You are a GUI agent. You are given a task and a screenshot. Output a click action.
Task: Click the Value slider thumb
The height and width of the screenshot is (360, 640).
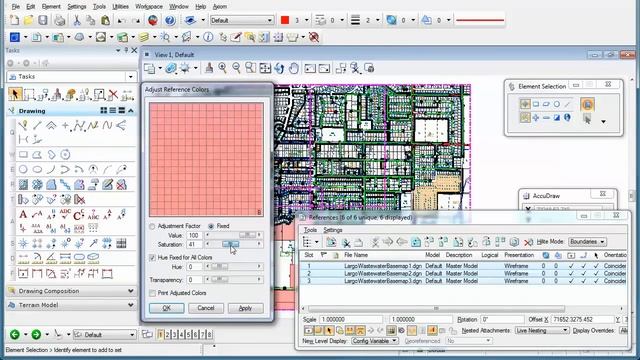(x=247, y=235)
